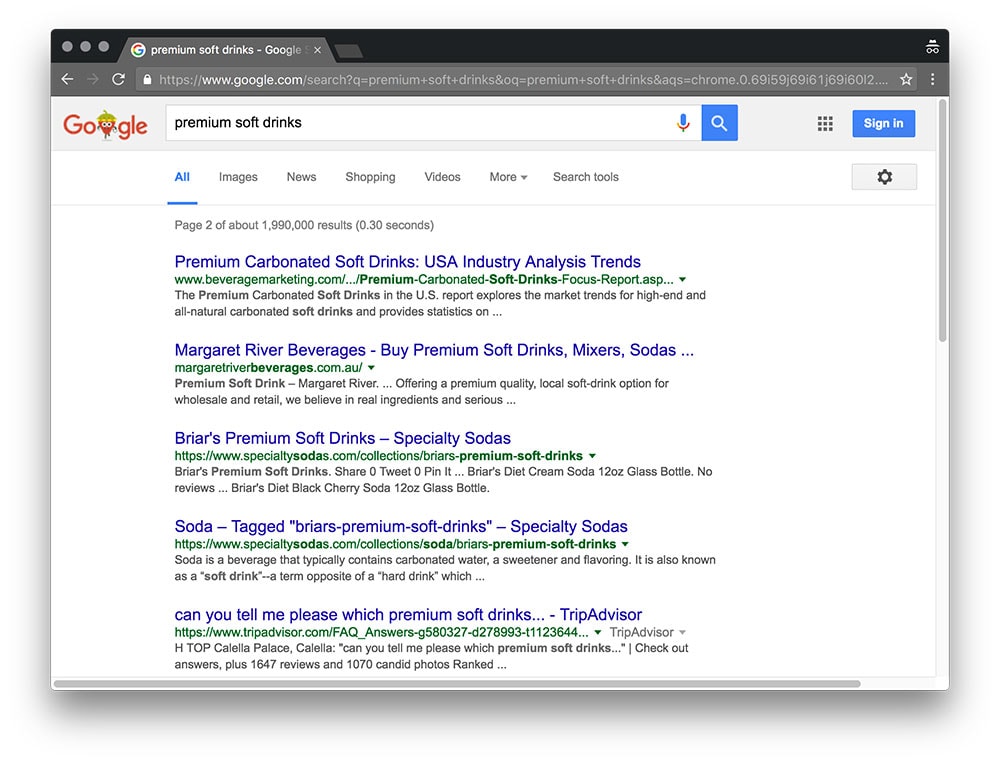
Task: Open the grey TripAdvisor source dropdown
Action: click(x=647, y=632)
